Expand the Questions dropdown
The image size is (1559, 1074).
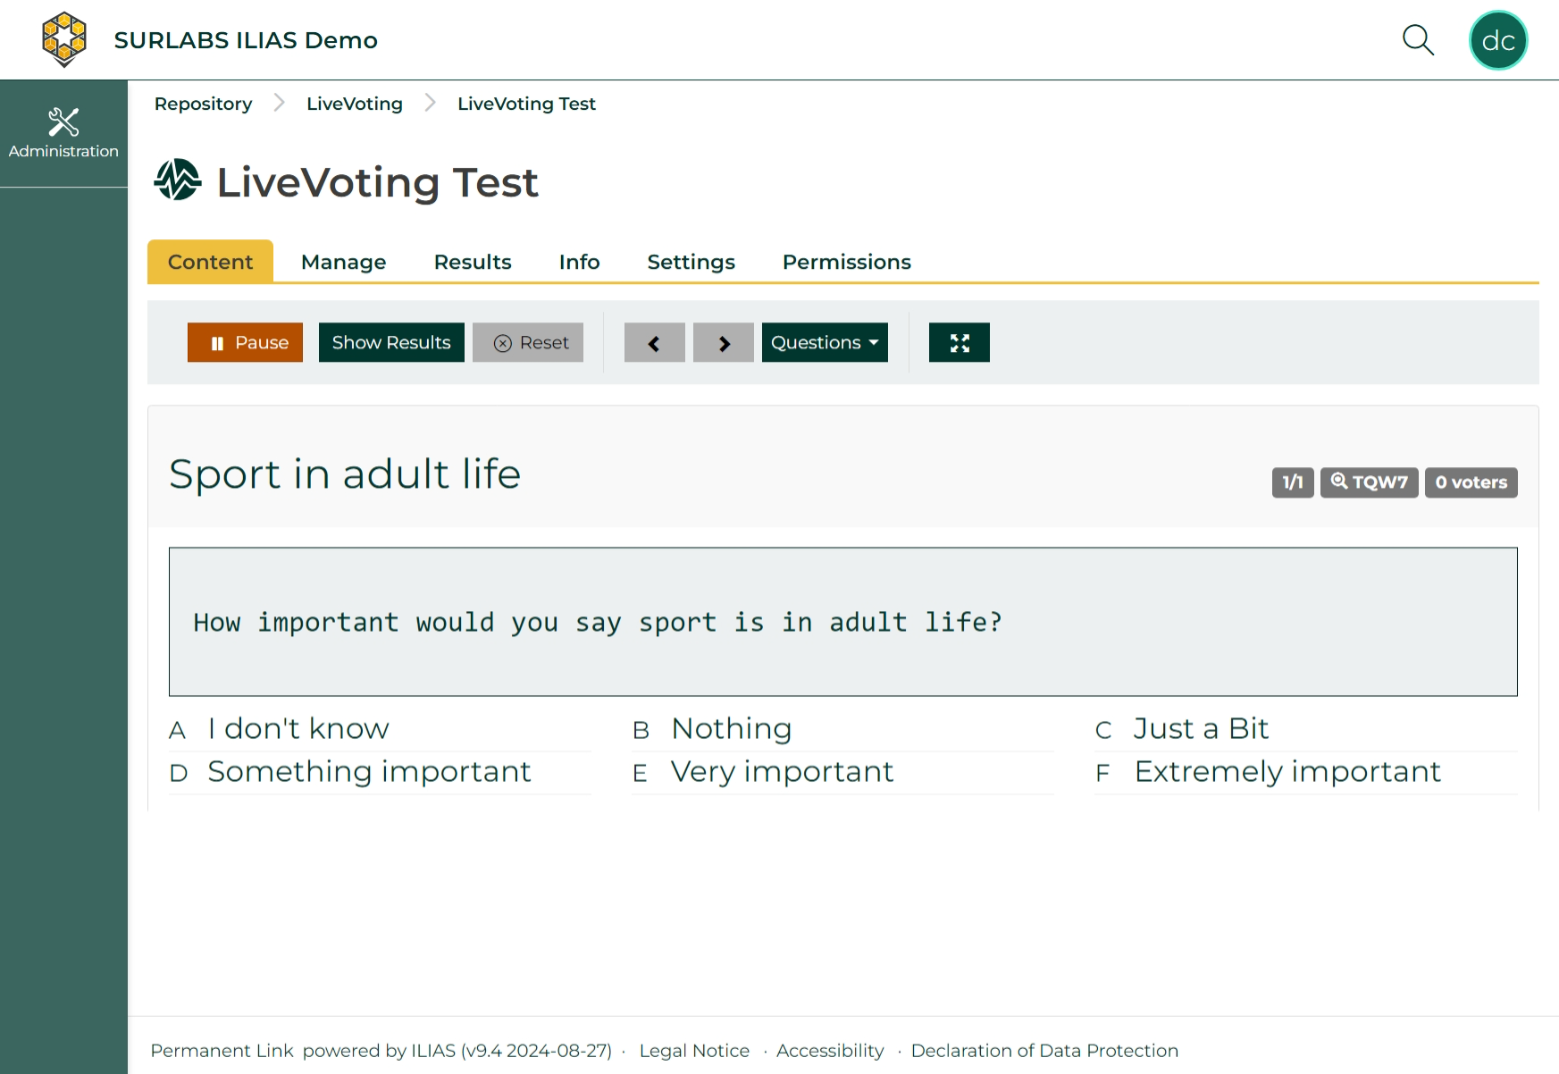(x=825, y=343)
